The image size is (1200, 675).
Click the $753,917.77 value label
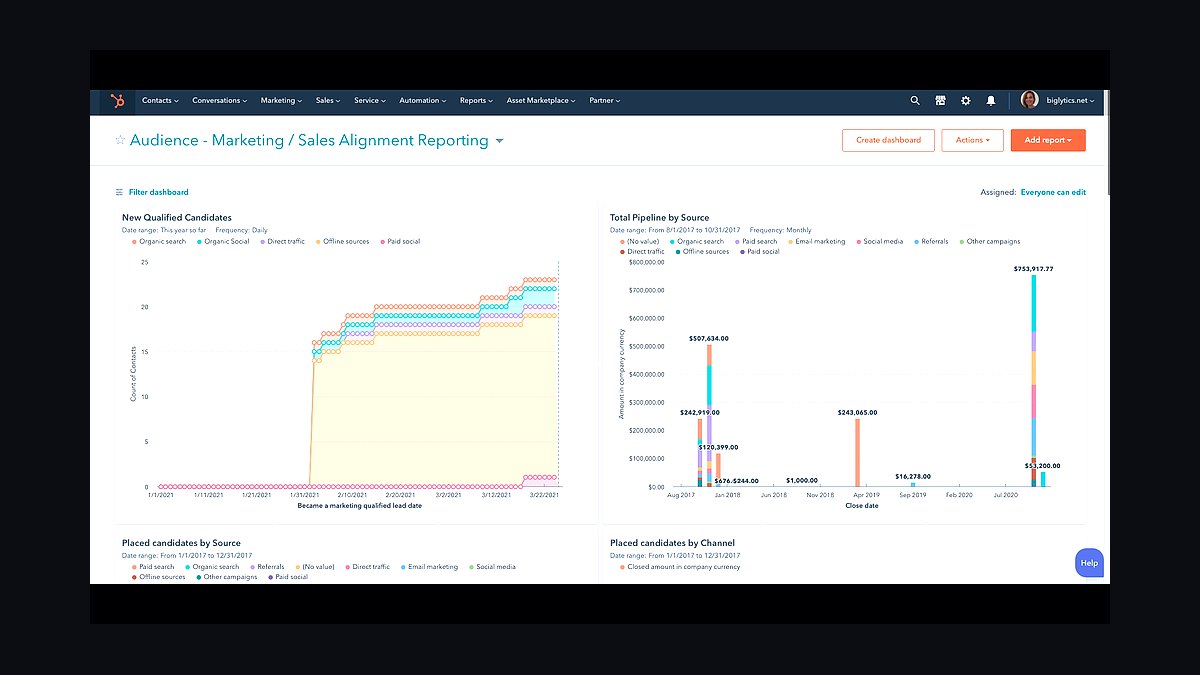1033,269
